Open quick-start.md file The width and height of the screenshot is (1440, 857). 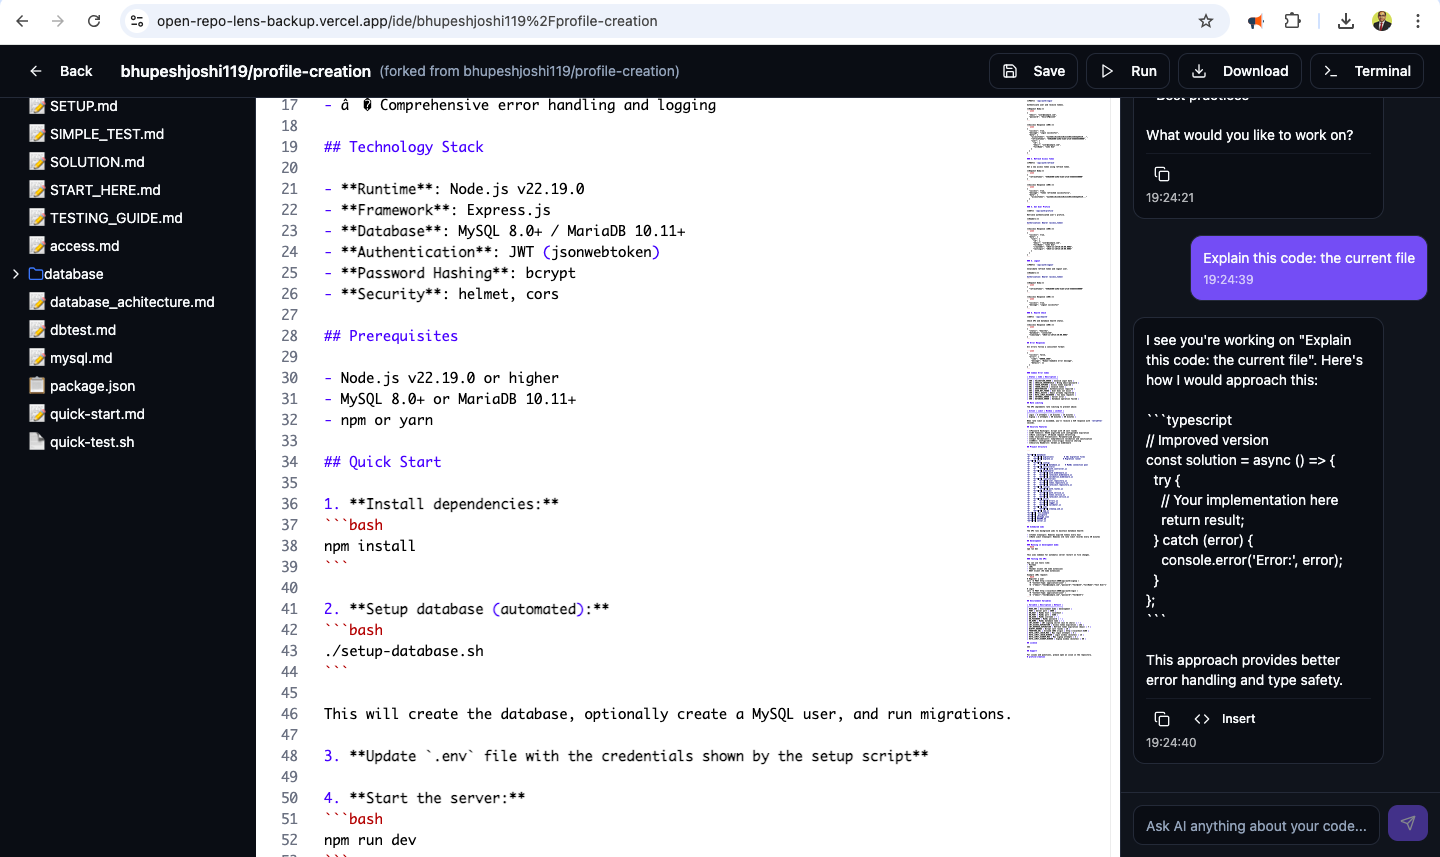tap(97, 414)
